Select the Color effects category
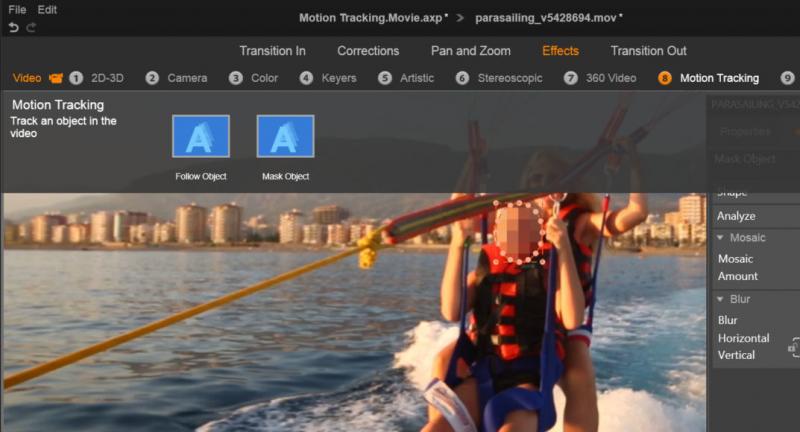Image resolution: width=800 pixels, height=432 pixels. pos(264,78)
